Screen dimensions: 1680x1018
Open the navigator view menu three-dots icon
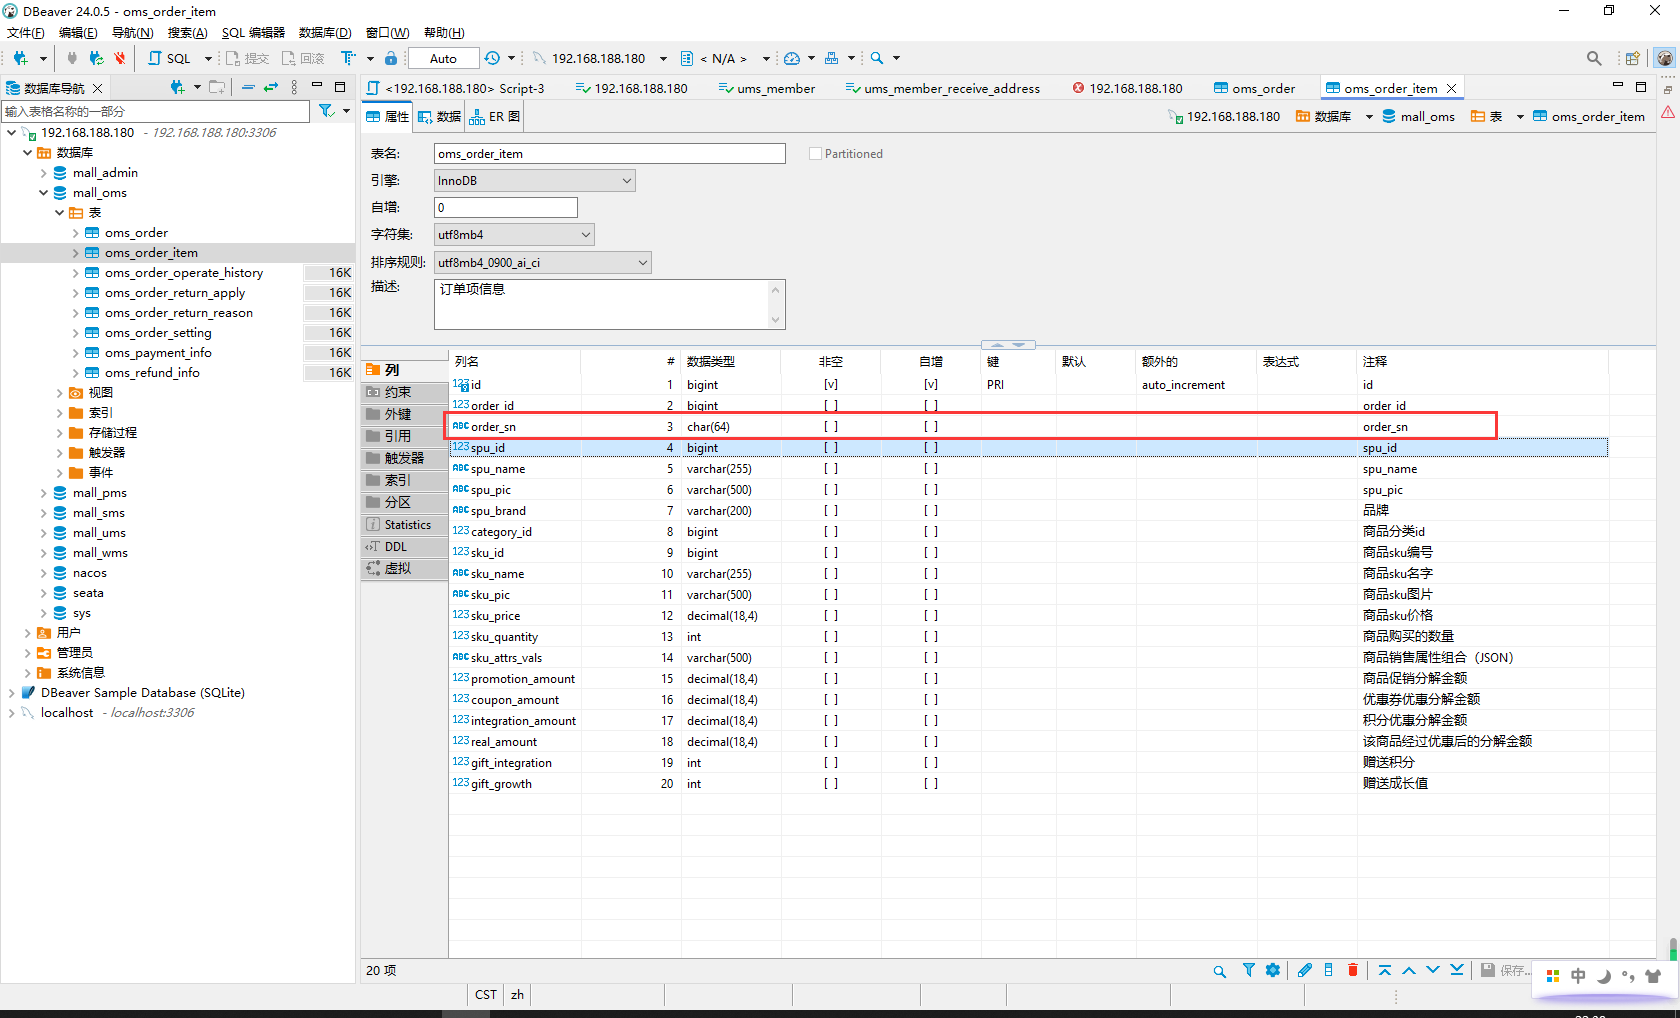294,88
